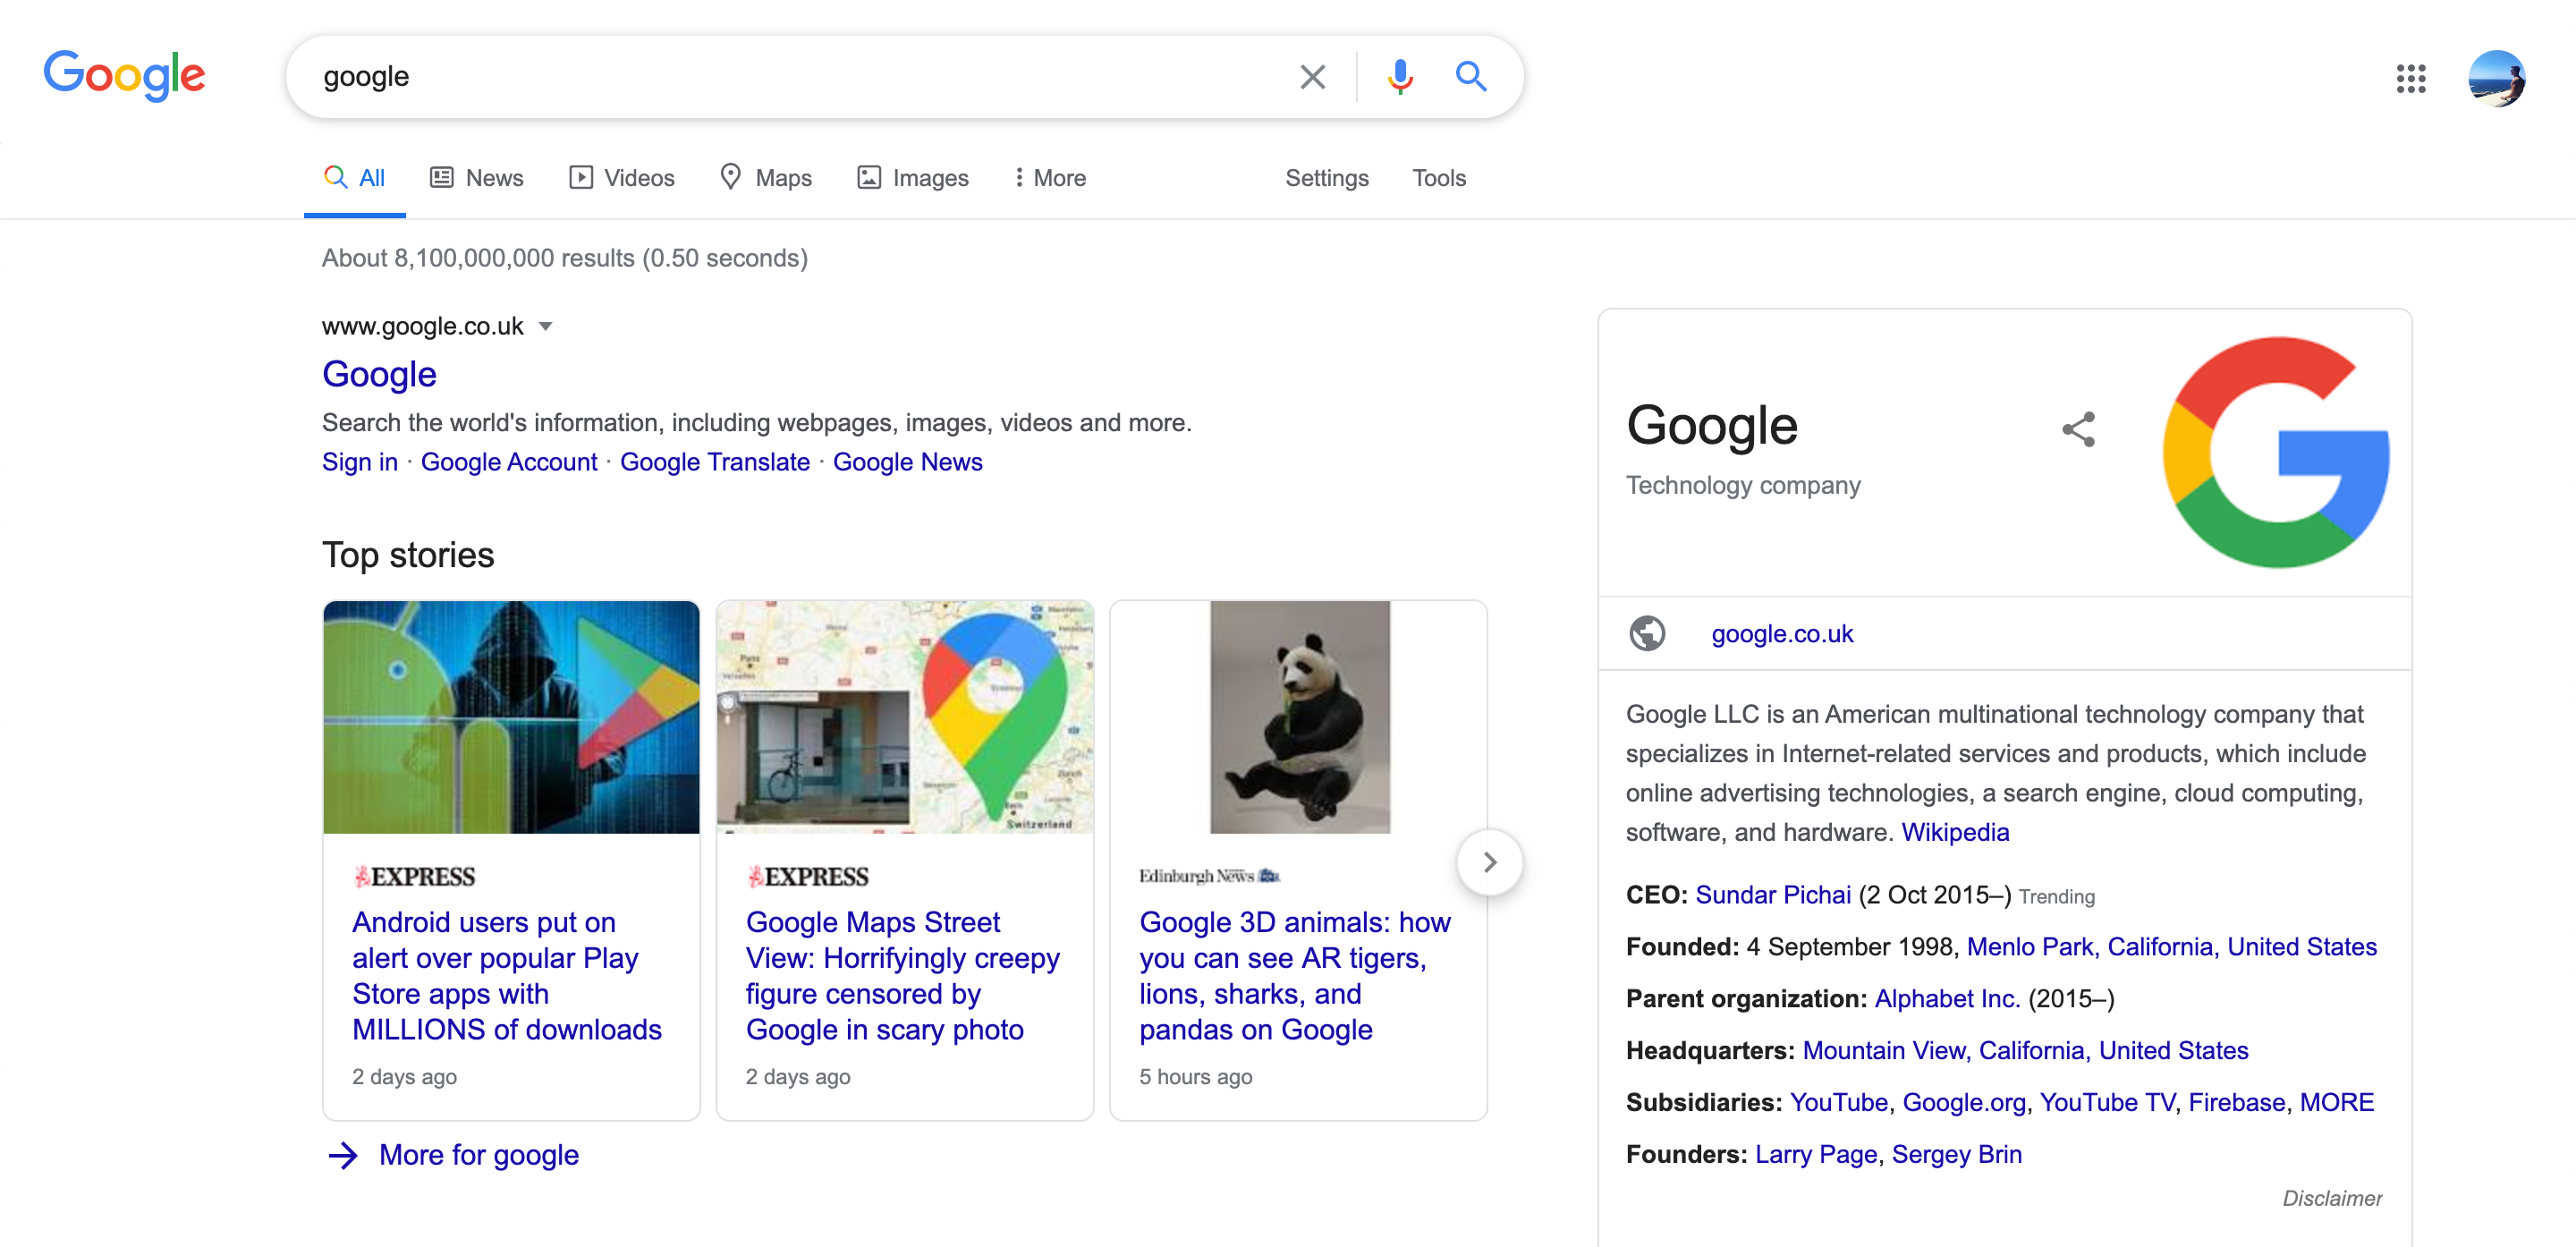Open the search Tools
This screenshot has height=1247, width=2576.
(1439, 178)
